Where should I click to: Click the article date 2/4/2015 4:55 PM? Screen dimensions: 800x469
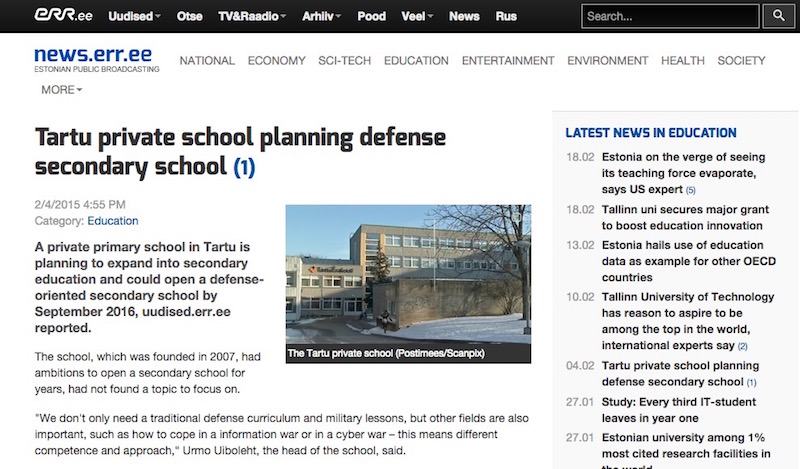tap(80, 205)
